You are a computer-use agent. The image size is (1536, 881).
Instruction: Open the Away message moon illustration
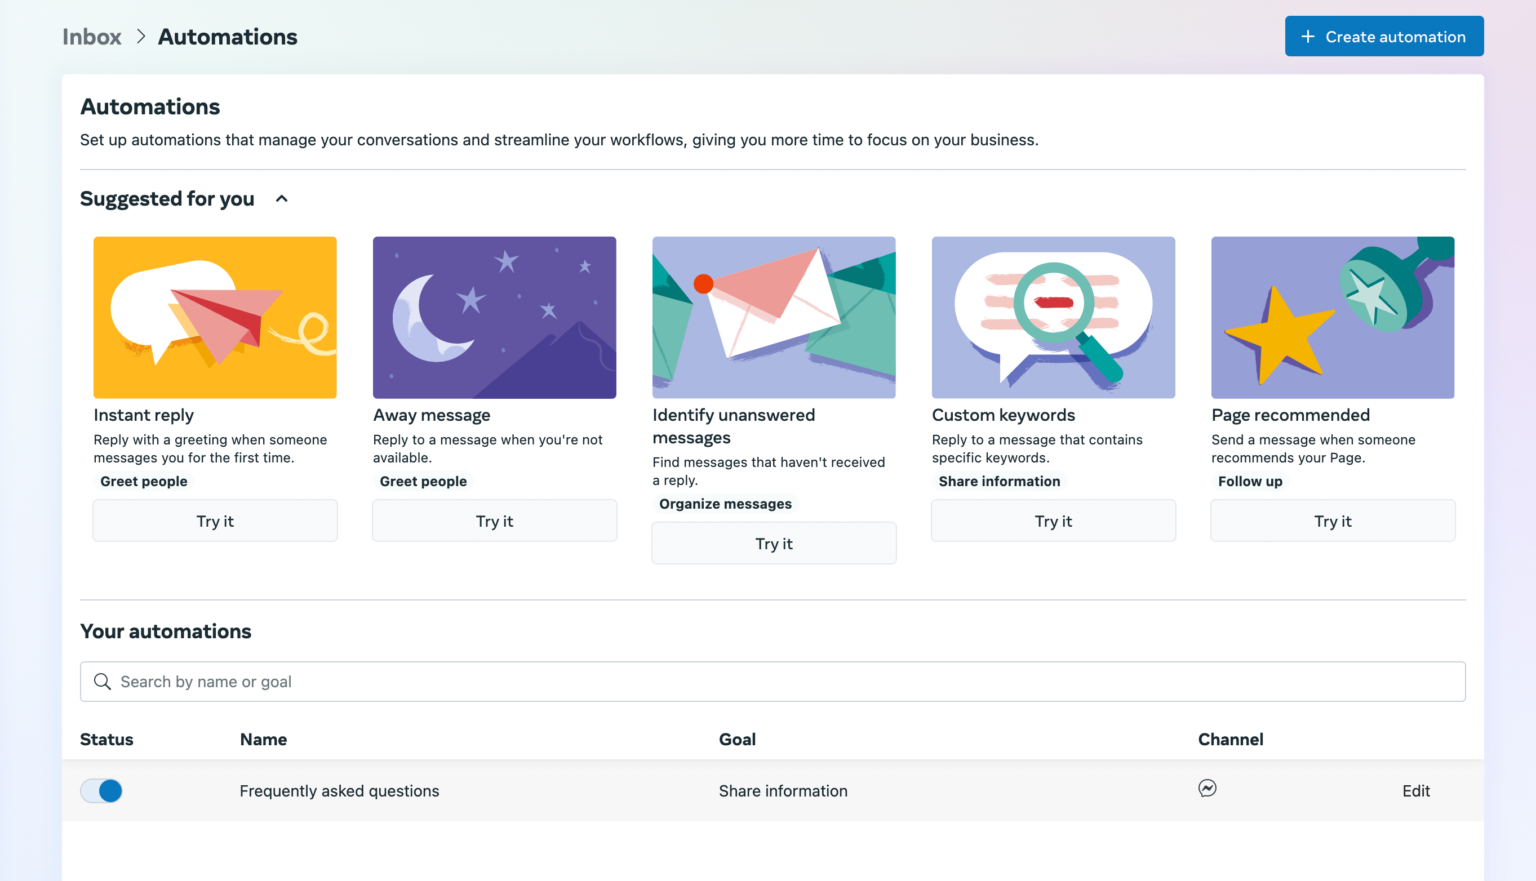494,318
